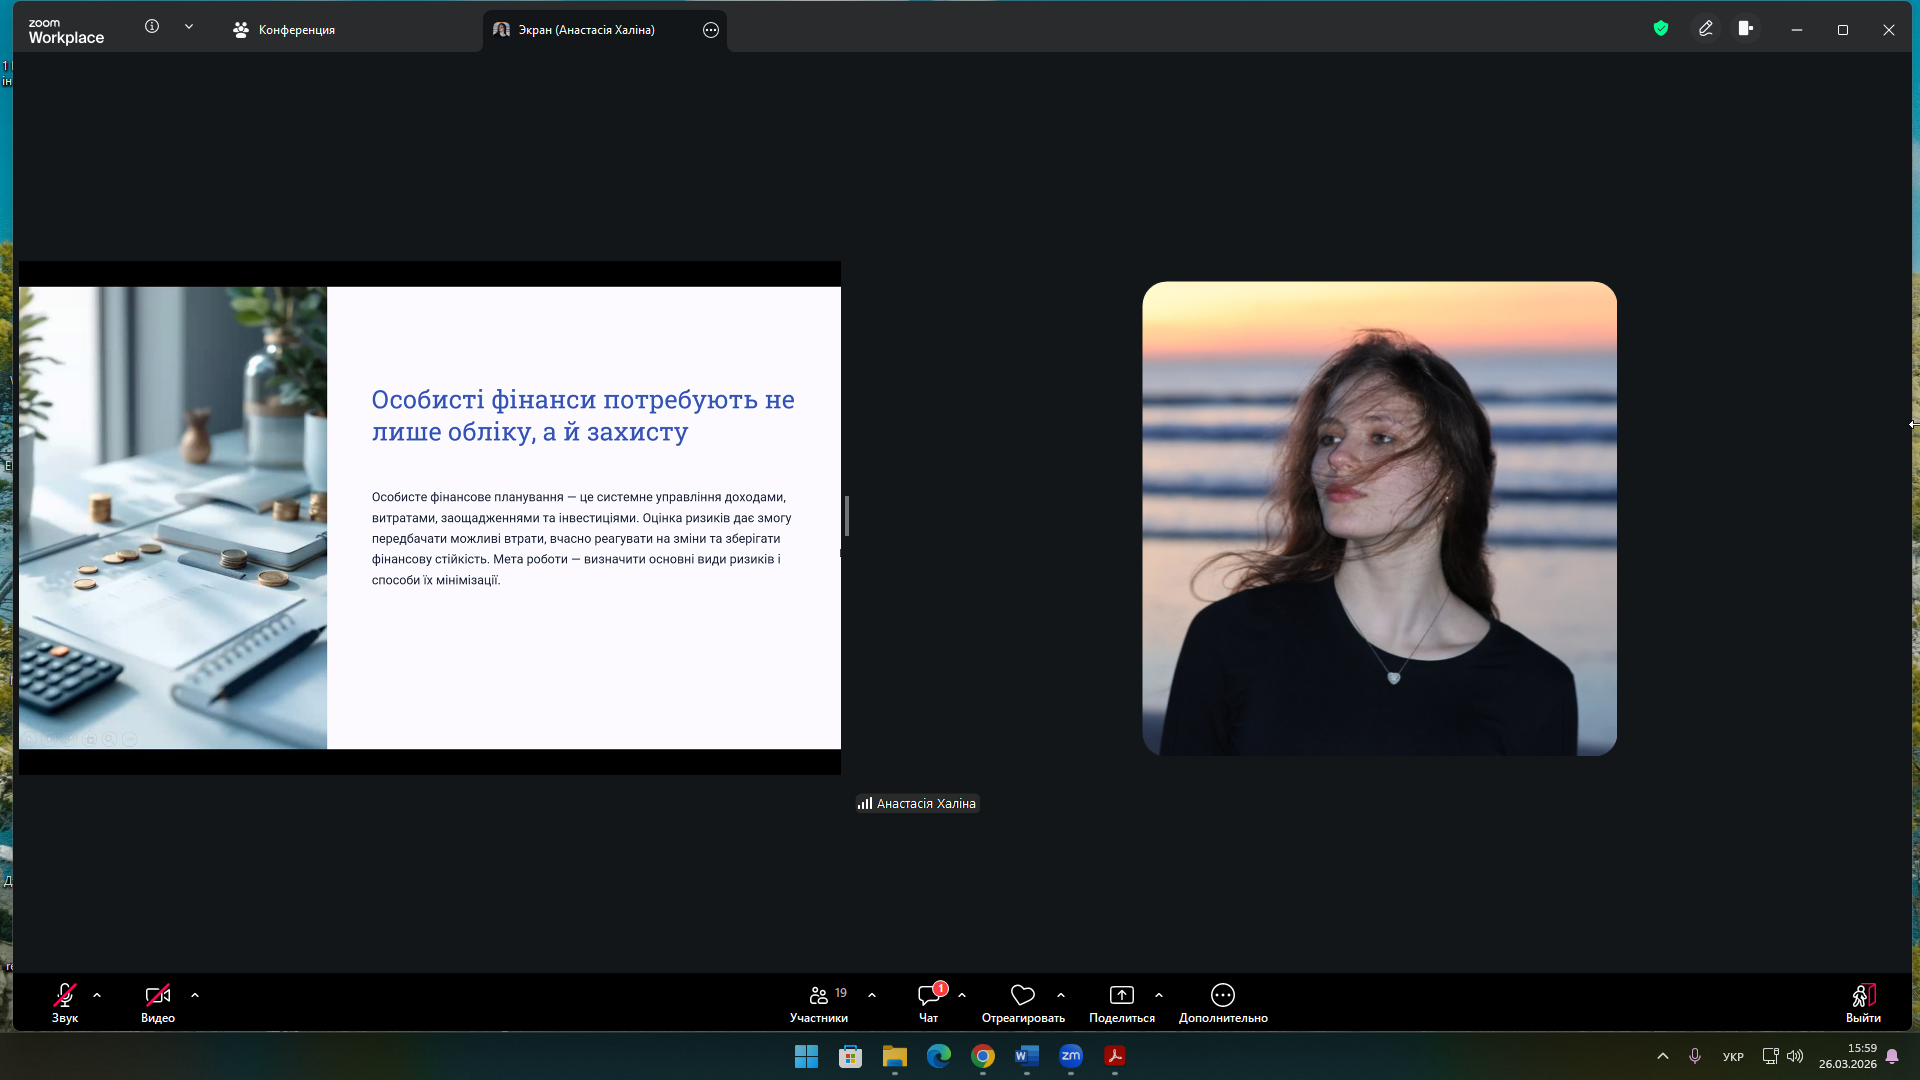
Task: Toggle the layout view icon
Action: point(1746,29)
